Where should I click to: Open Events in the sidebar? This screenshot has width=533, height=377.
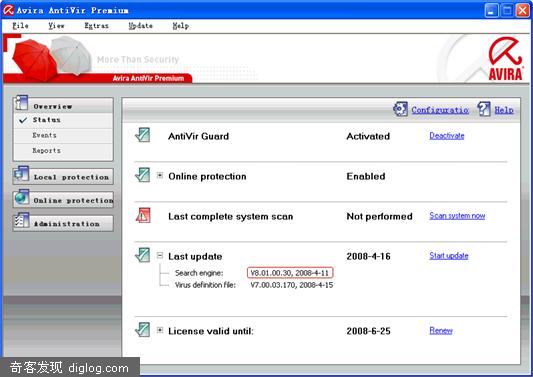pyautogui.click(x=44, y=135)
